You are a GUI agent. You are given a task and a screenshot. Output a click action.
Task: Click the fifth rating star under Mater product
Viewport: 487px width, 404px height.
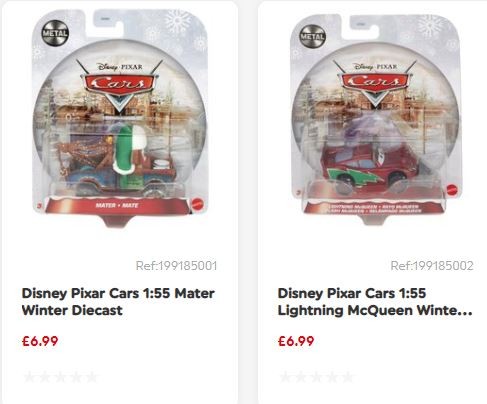click(x=92, y=377)
